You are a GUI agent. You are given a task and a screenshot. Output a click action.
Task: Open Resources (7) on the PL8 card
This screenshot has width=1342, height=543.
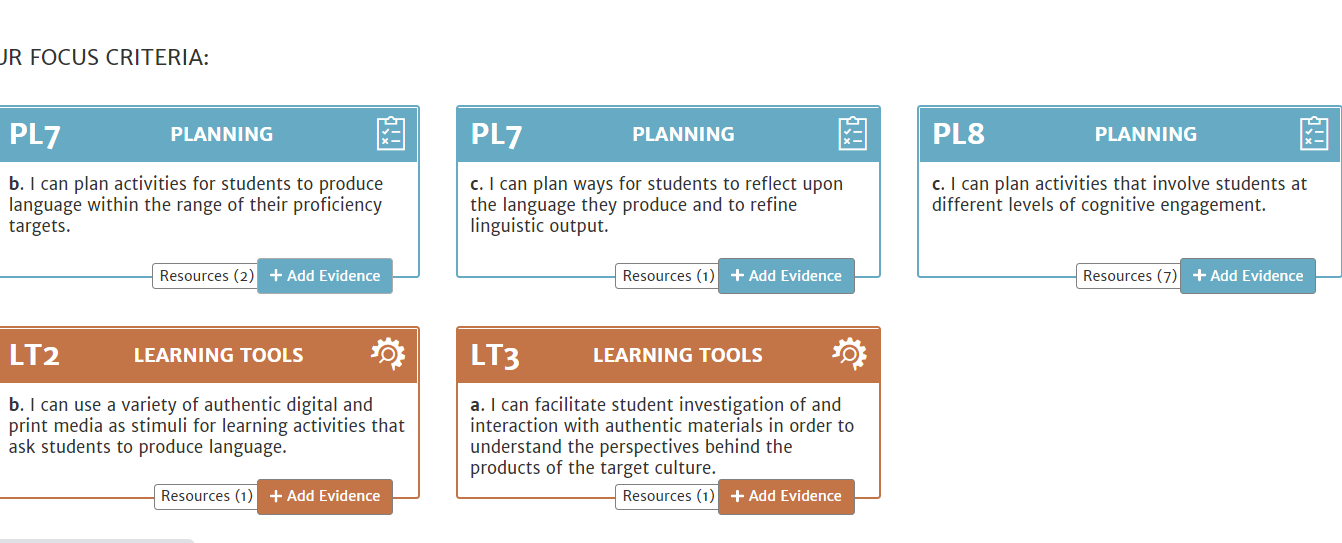click(1129, 276)
